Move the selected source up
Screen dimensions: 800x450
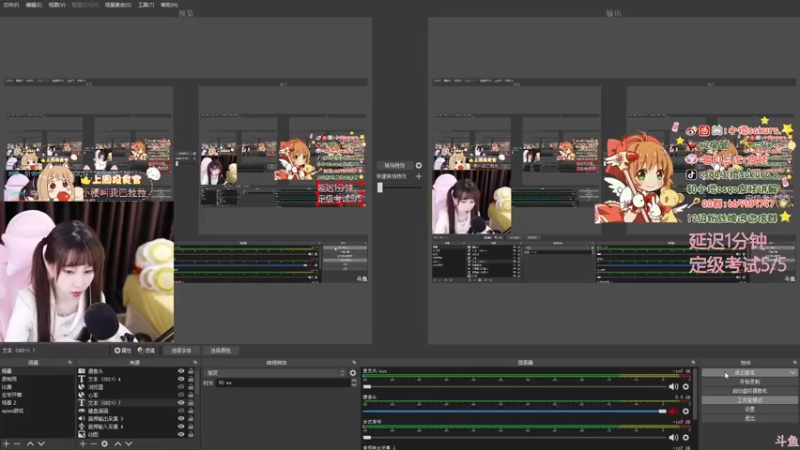pos(118,444)
